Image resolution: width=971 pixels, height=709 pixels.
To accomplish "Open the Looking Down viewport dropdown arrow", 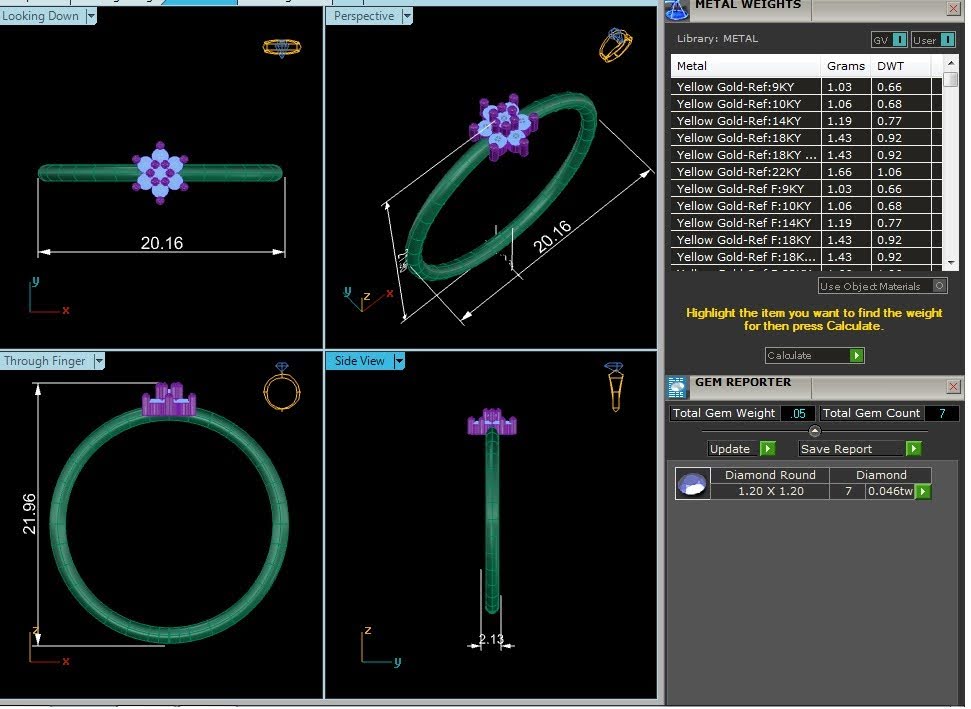I will tap(91, 16).
